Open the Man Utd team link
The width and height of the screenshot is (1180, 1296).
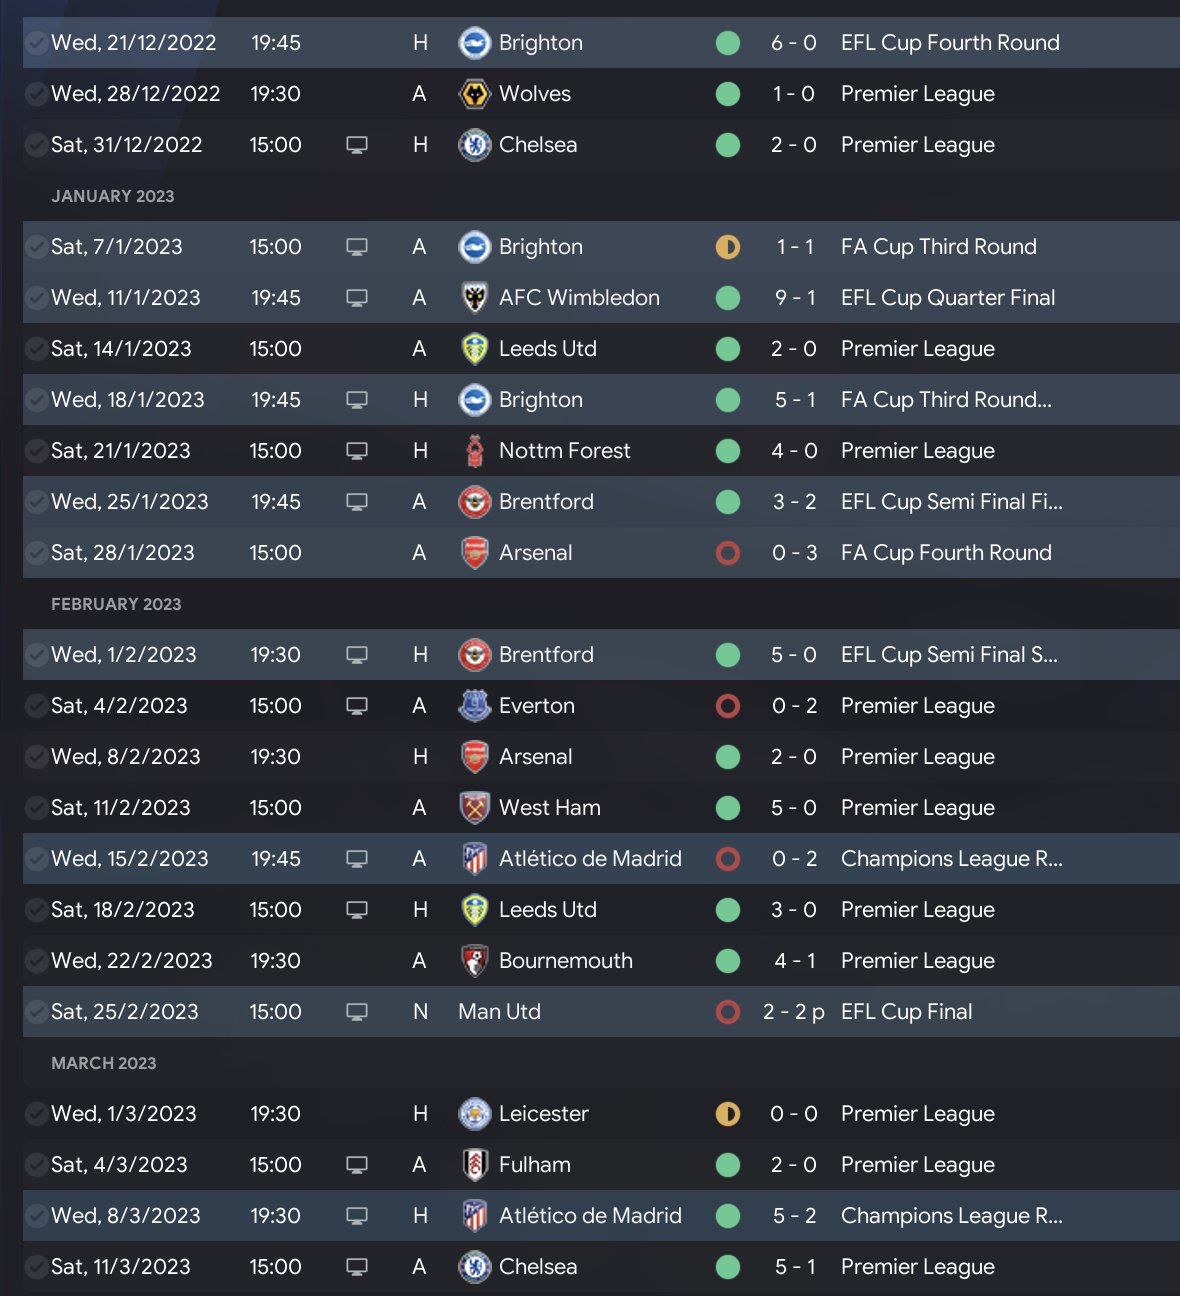click(x=499, y=1012)
